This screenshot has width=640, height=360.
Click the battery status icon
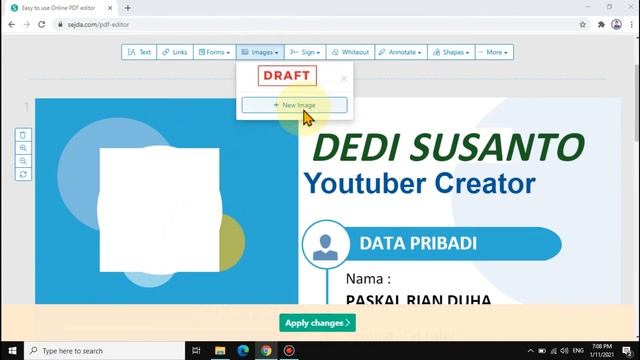[542, 351]
